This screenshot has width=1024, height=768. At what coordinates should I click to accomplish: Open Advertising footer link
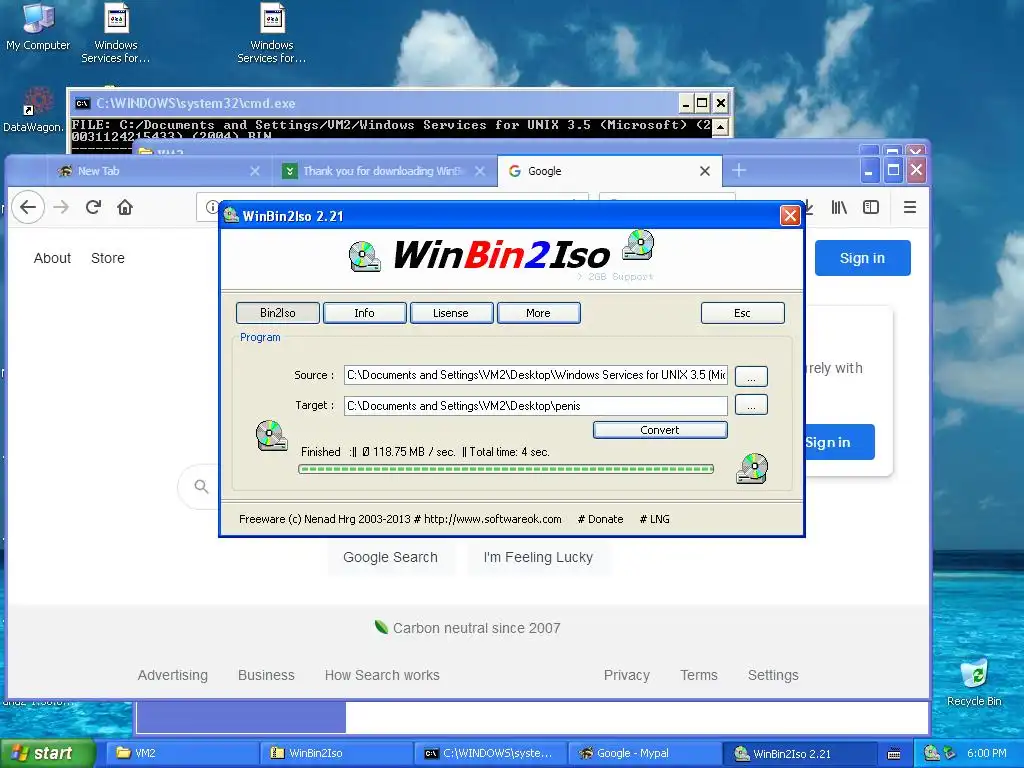click(172, 675)
